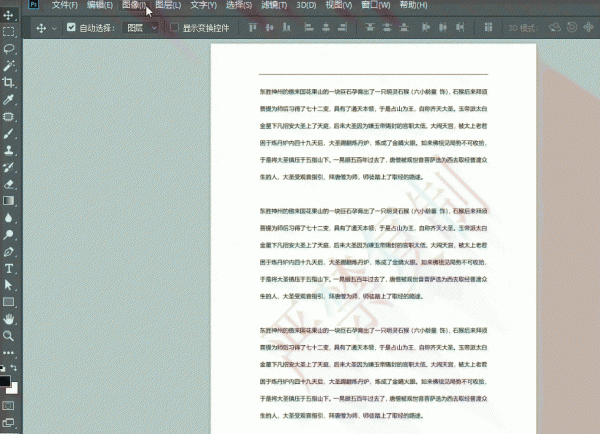Open the 滤镜(T) menu
600x434 pixels.
pos(274,5)
